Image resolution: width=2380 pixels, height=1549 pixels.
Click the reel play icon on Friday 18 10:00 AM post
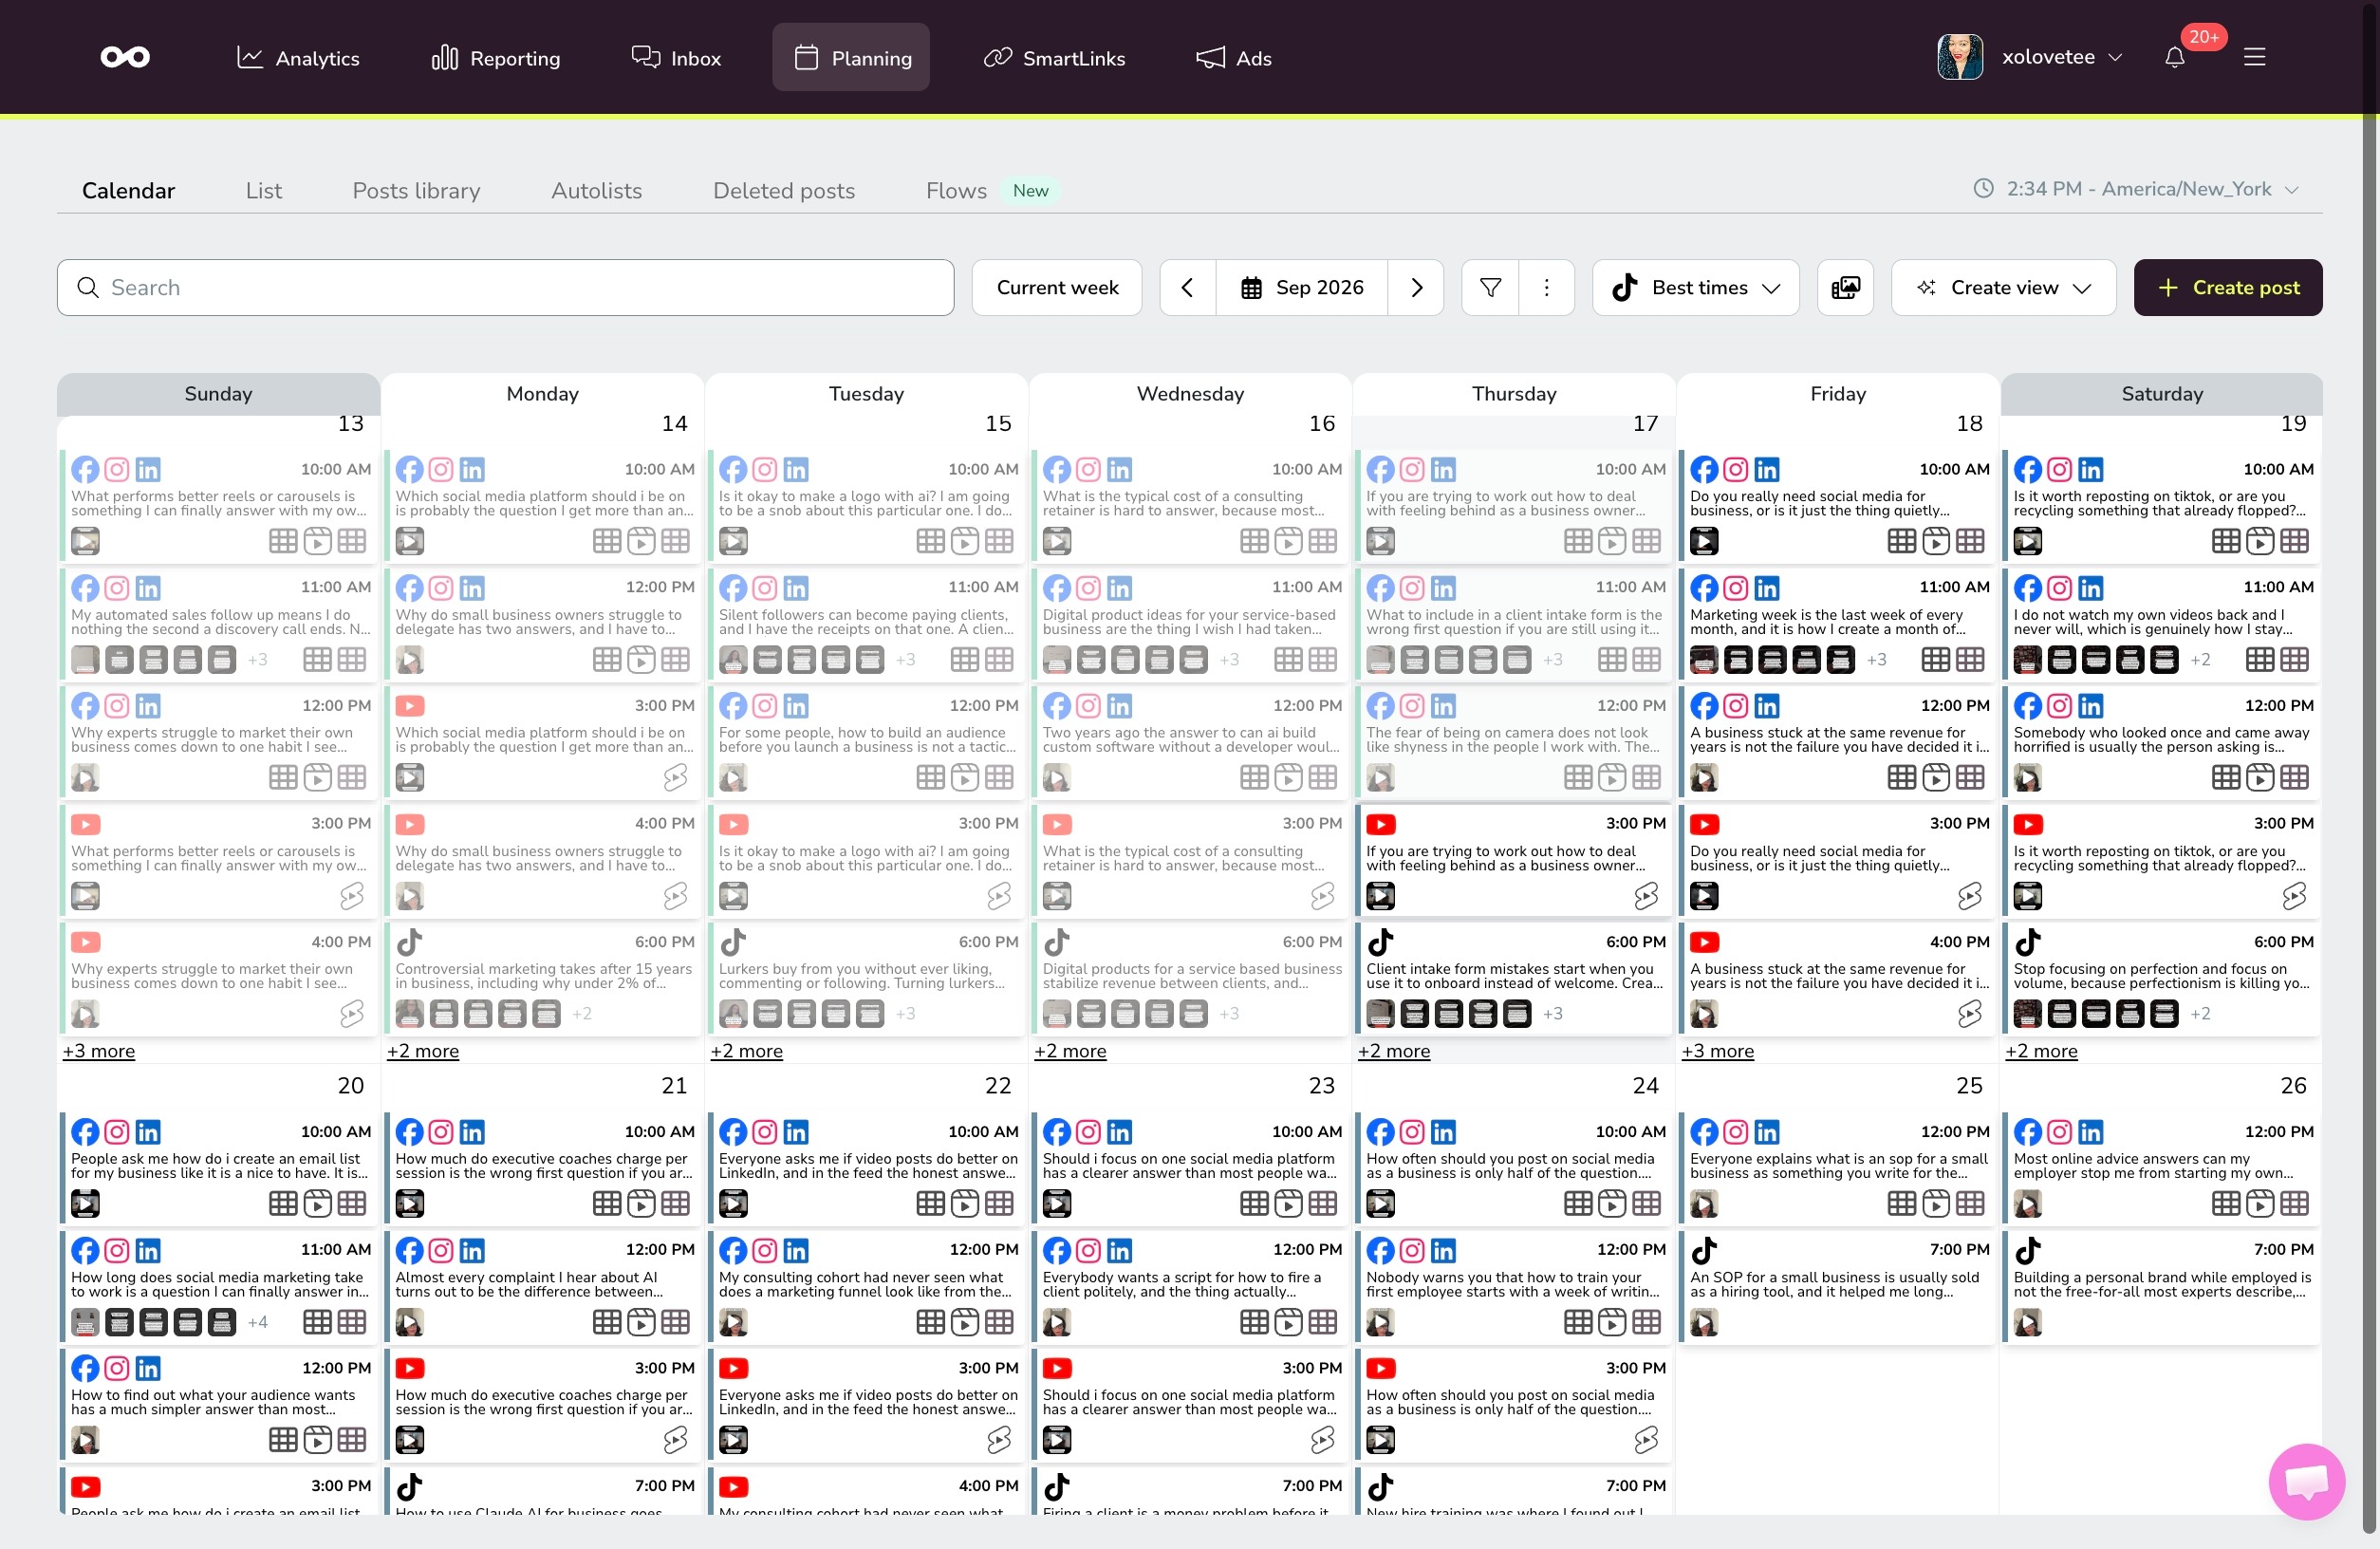click(1936, 541)
